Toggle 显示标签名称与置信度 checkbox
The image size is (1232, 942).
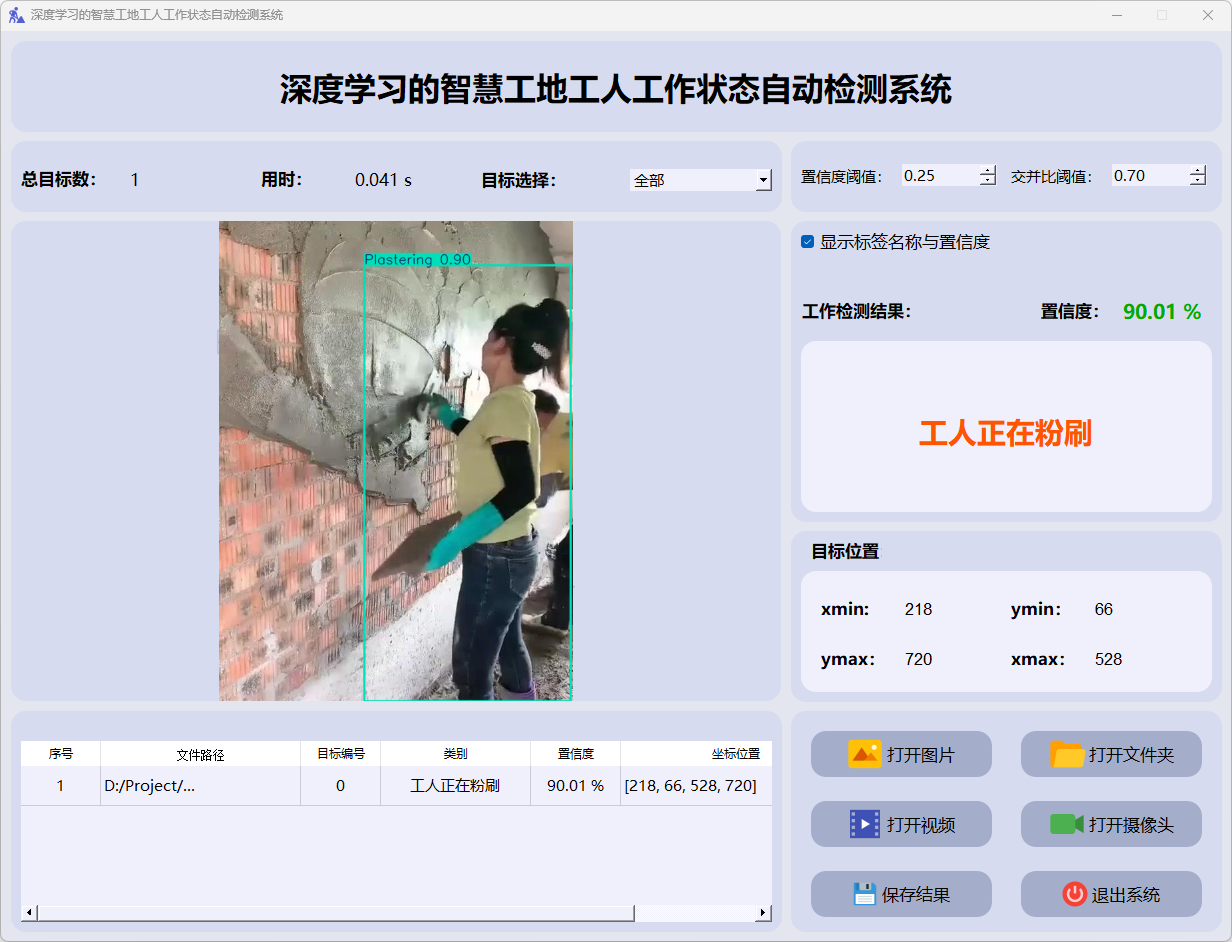(808, 242)
